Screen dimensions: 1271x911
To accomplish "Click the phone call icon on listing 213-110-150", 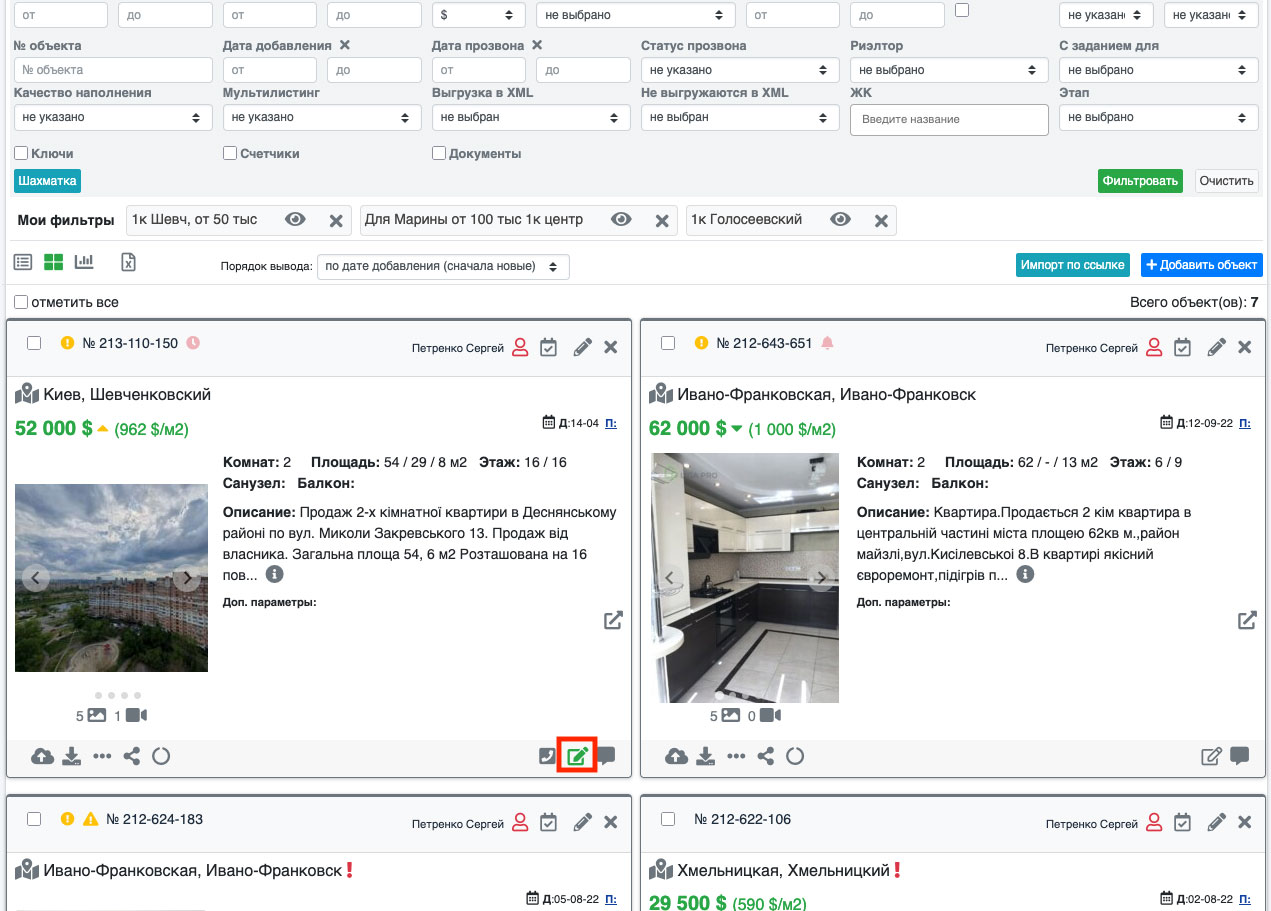I will pos(547,756).
